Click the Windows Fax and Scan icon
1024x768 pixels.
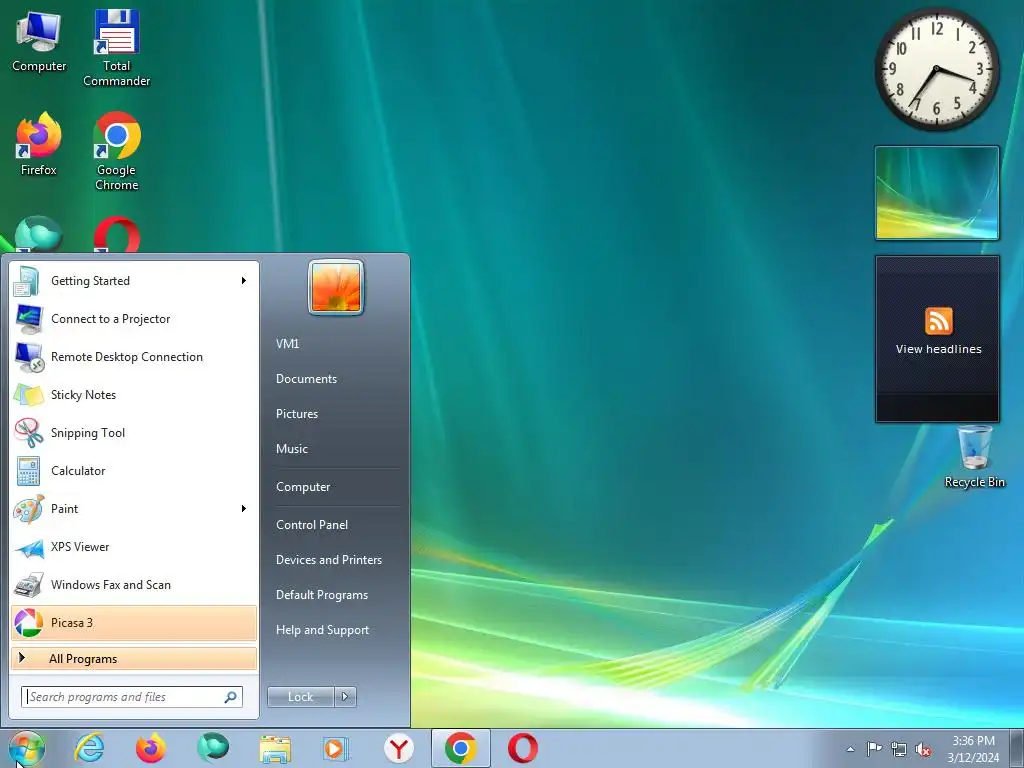point(28,584)
